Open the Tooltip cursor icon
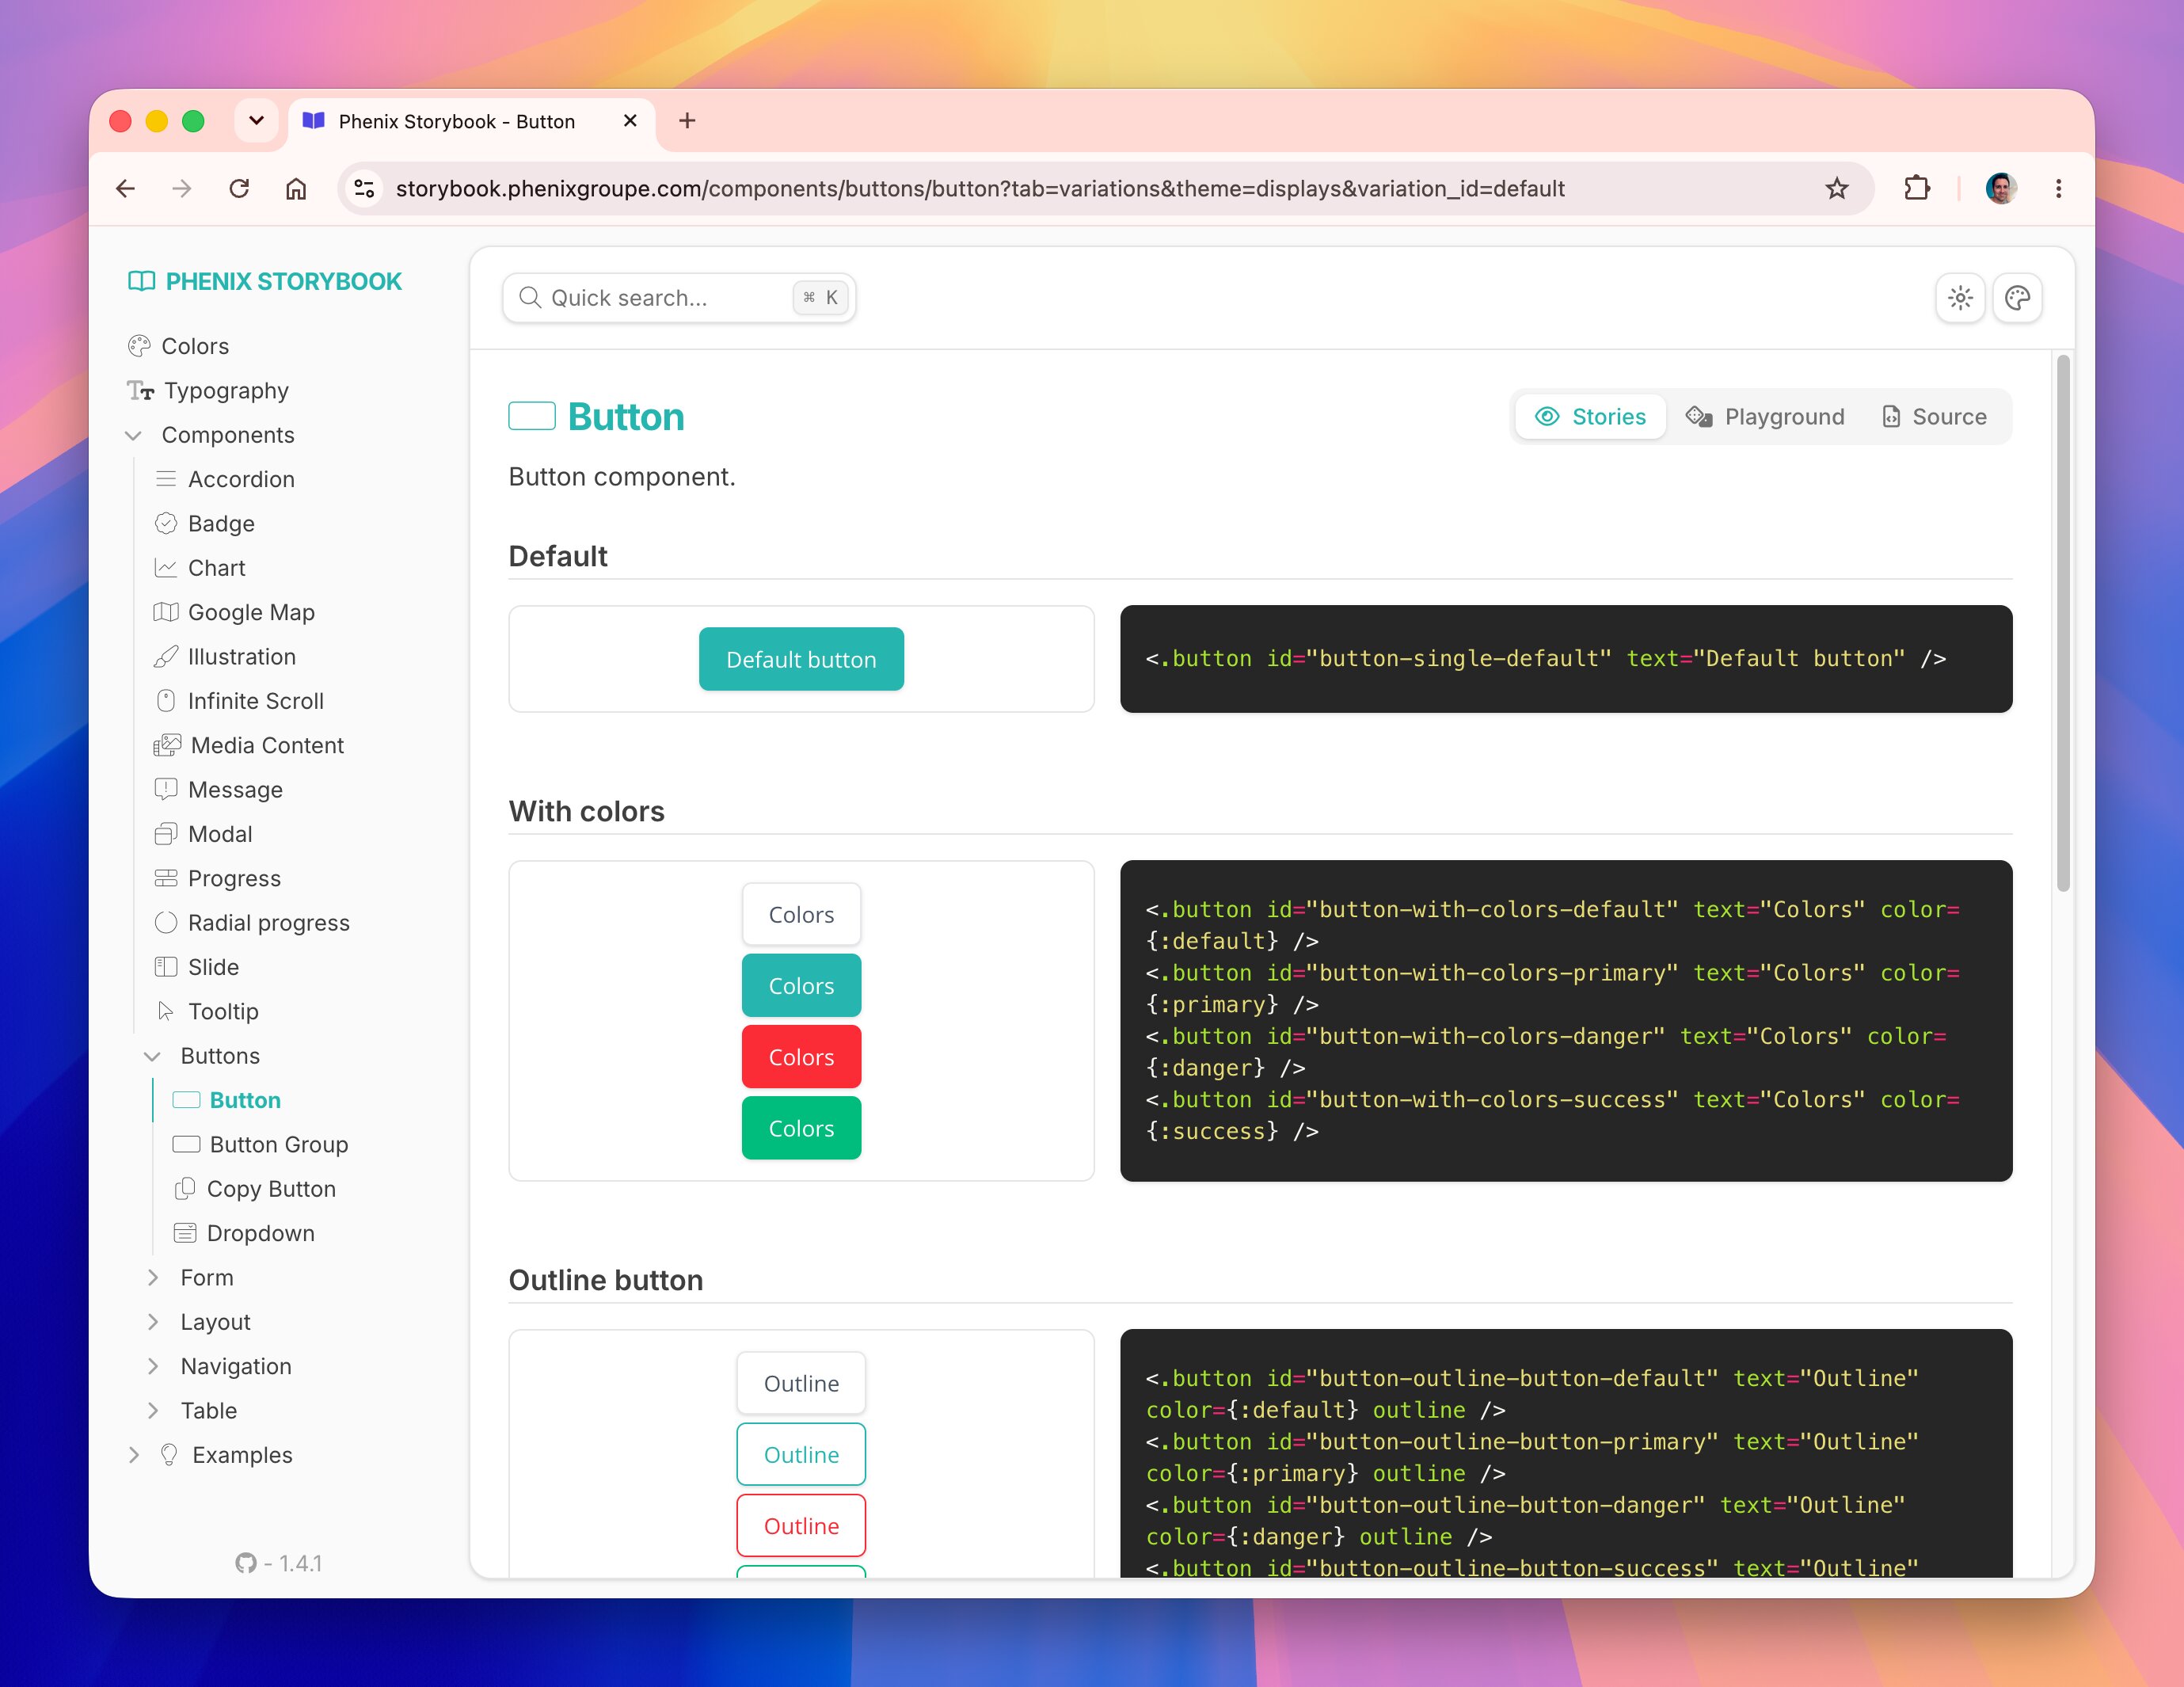The height and width of the screenshot is (1687, 2184). (x=166, y=1011)
